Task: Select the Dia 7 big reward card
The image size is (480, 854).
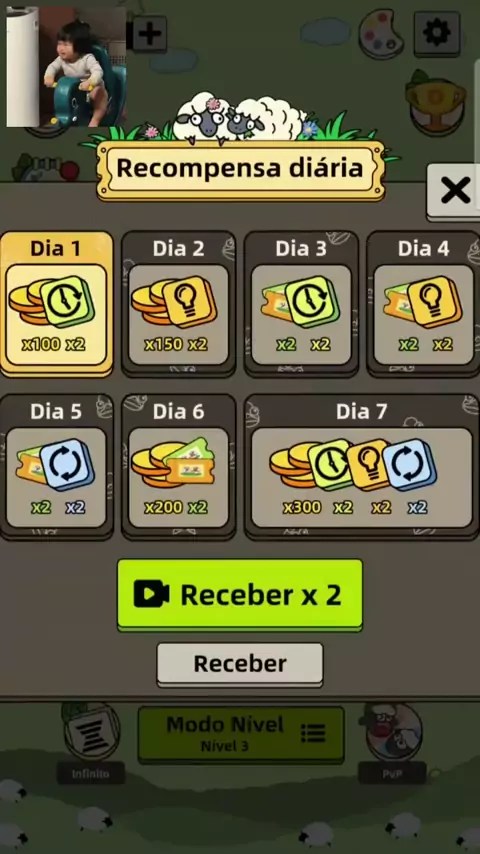Action: [x=362, y=467]
